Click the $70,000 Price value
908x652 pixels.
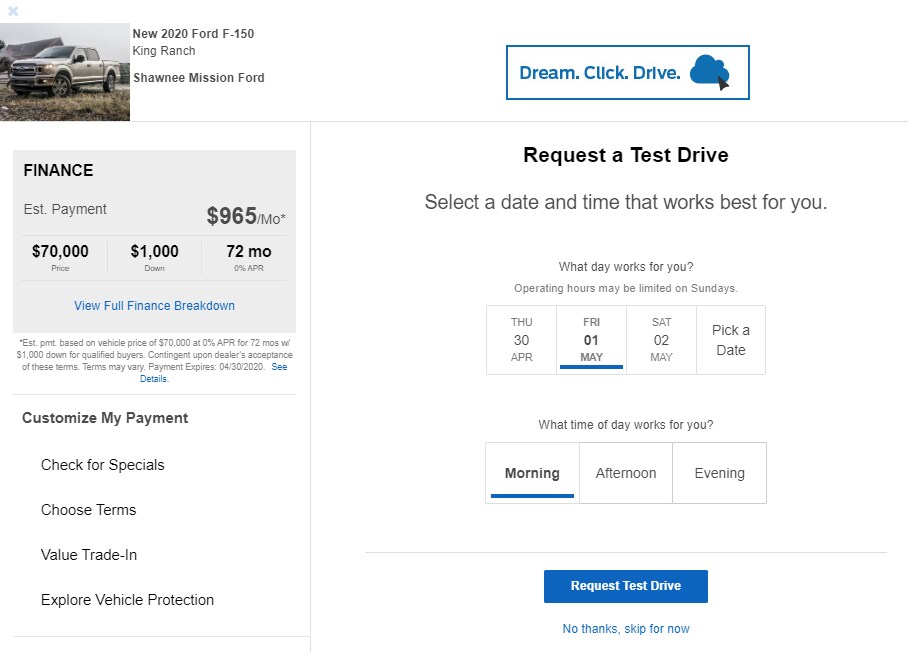coord(60,251)
